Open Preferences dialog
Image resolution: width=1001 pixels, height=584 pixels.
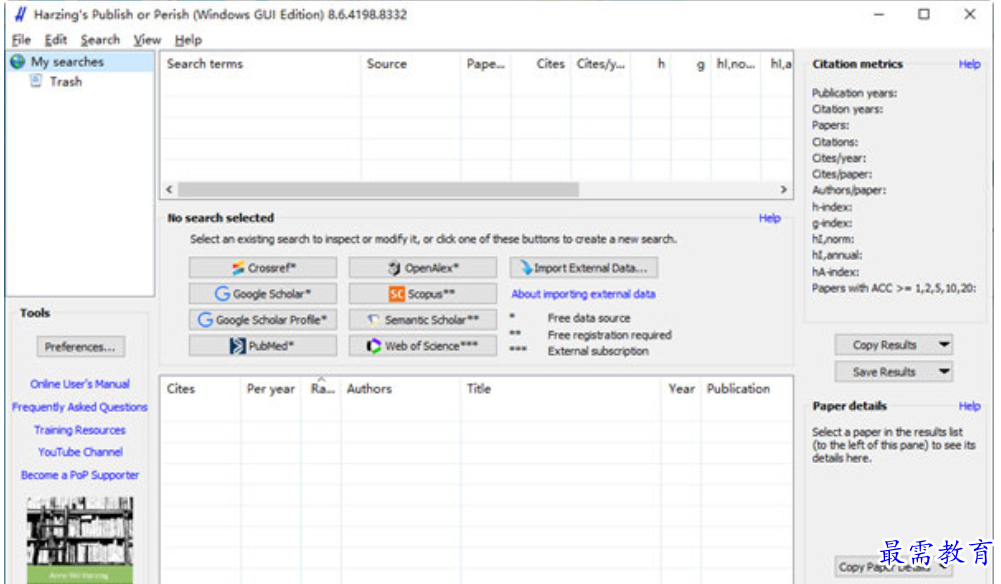point(80,347)
